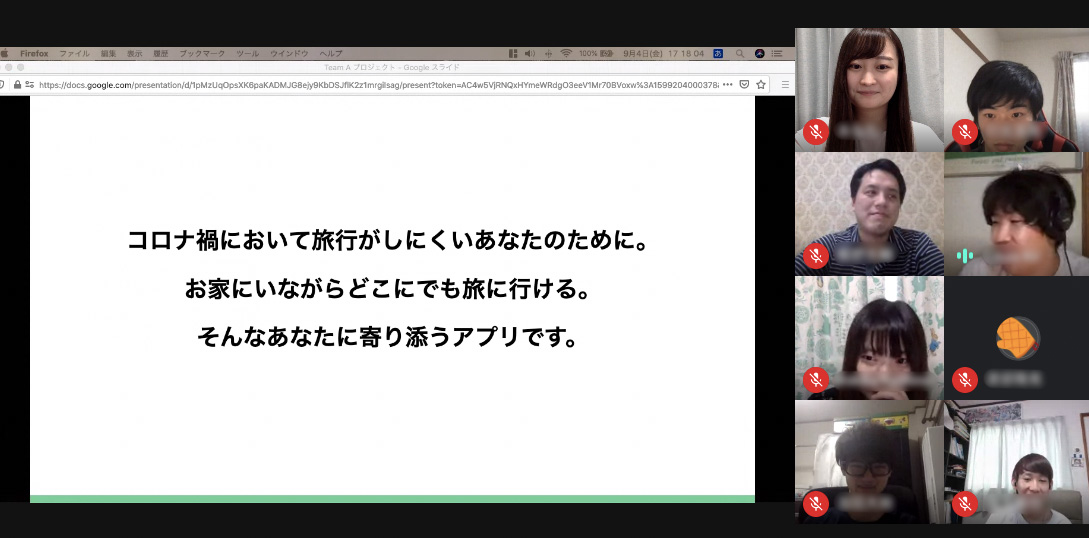The width and height of the screenshot is (1089, 538).
Task: Click the green speaking indicator on headphones tile
Action: coord(965,255)
